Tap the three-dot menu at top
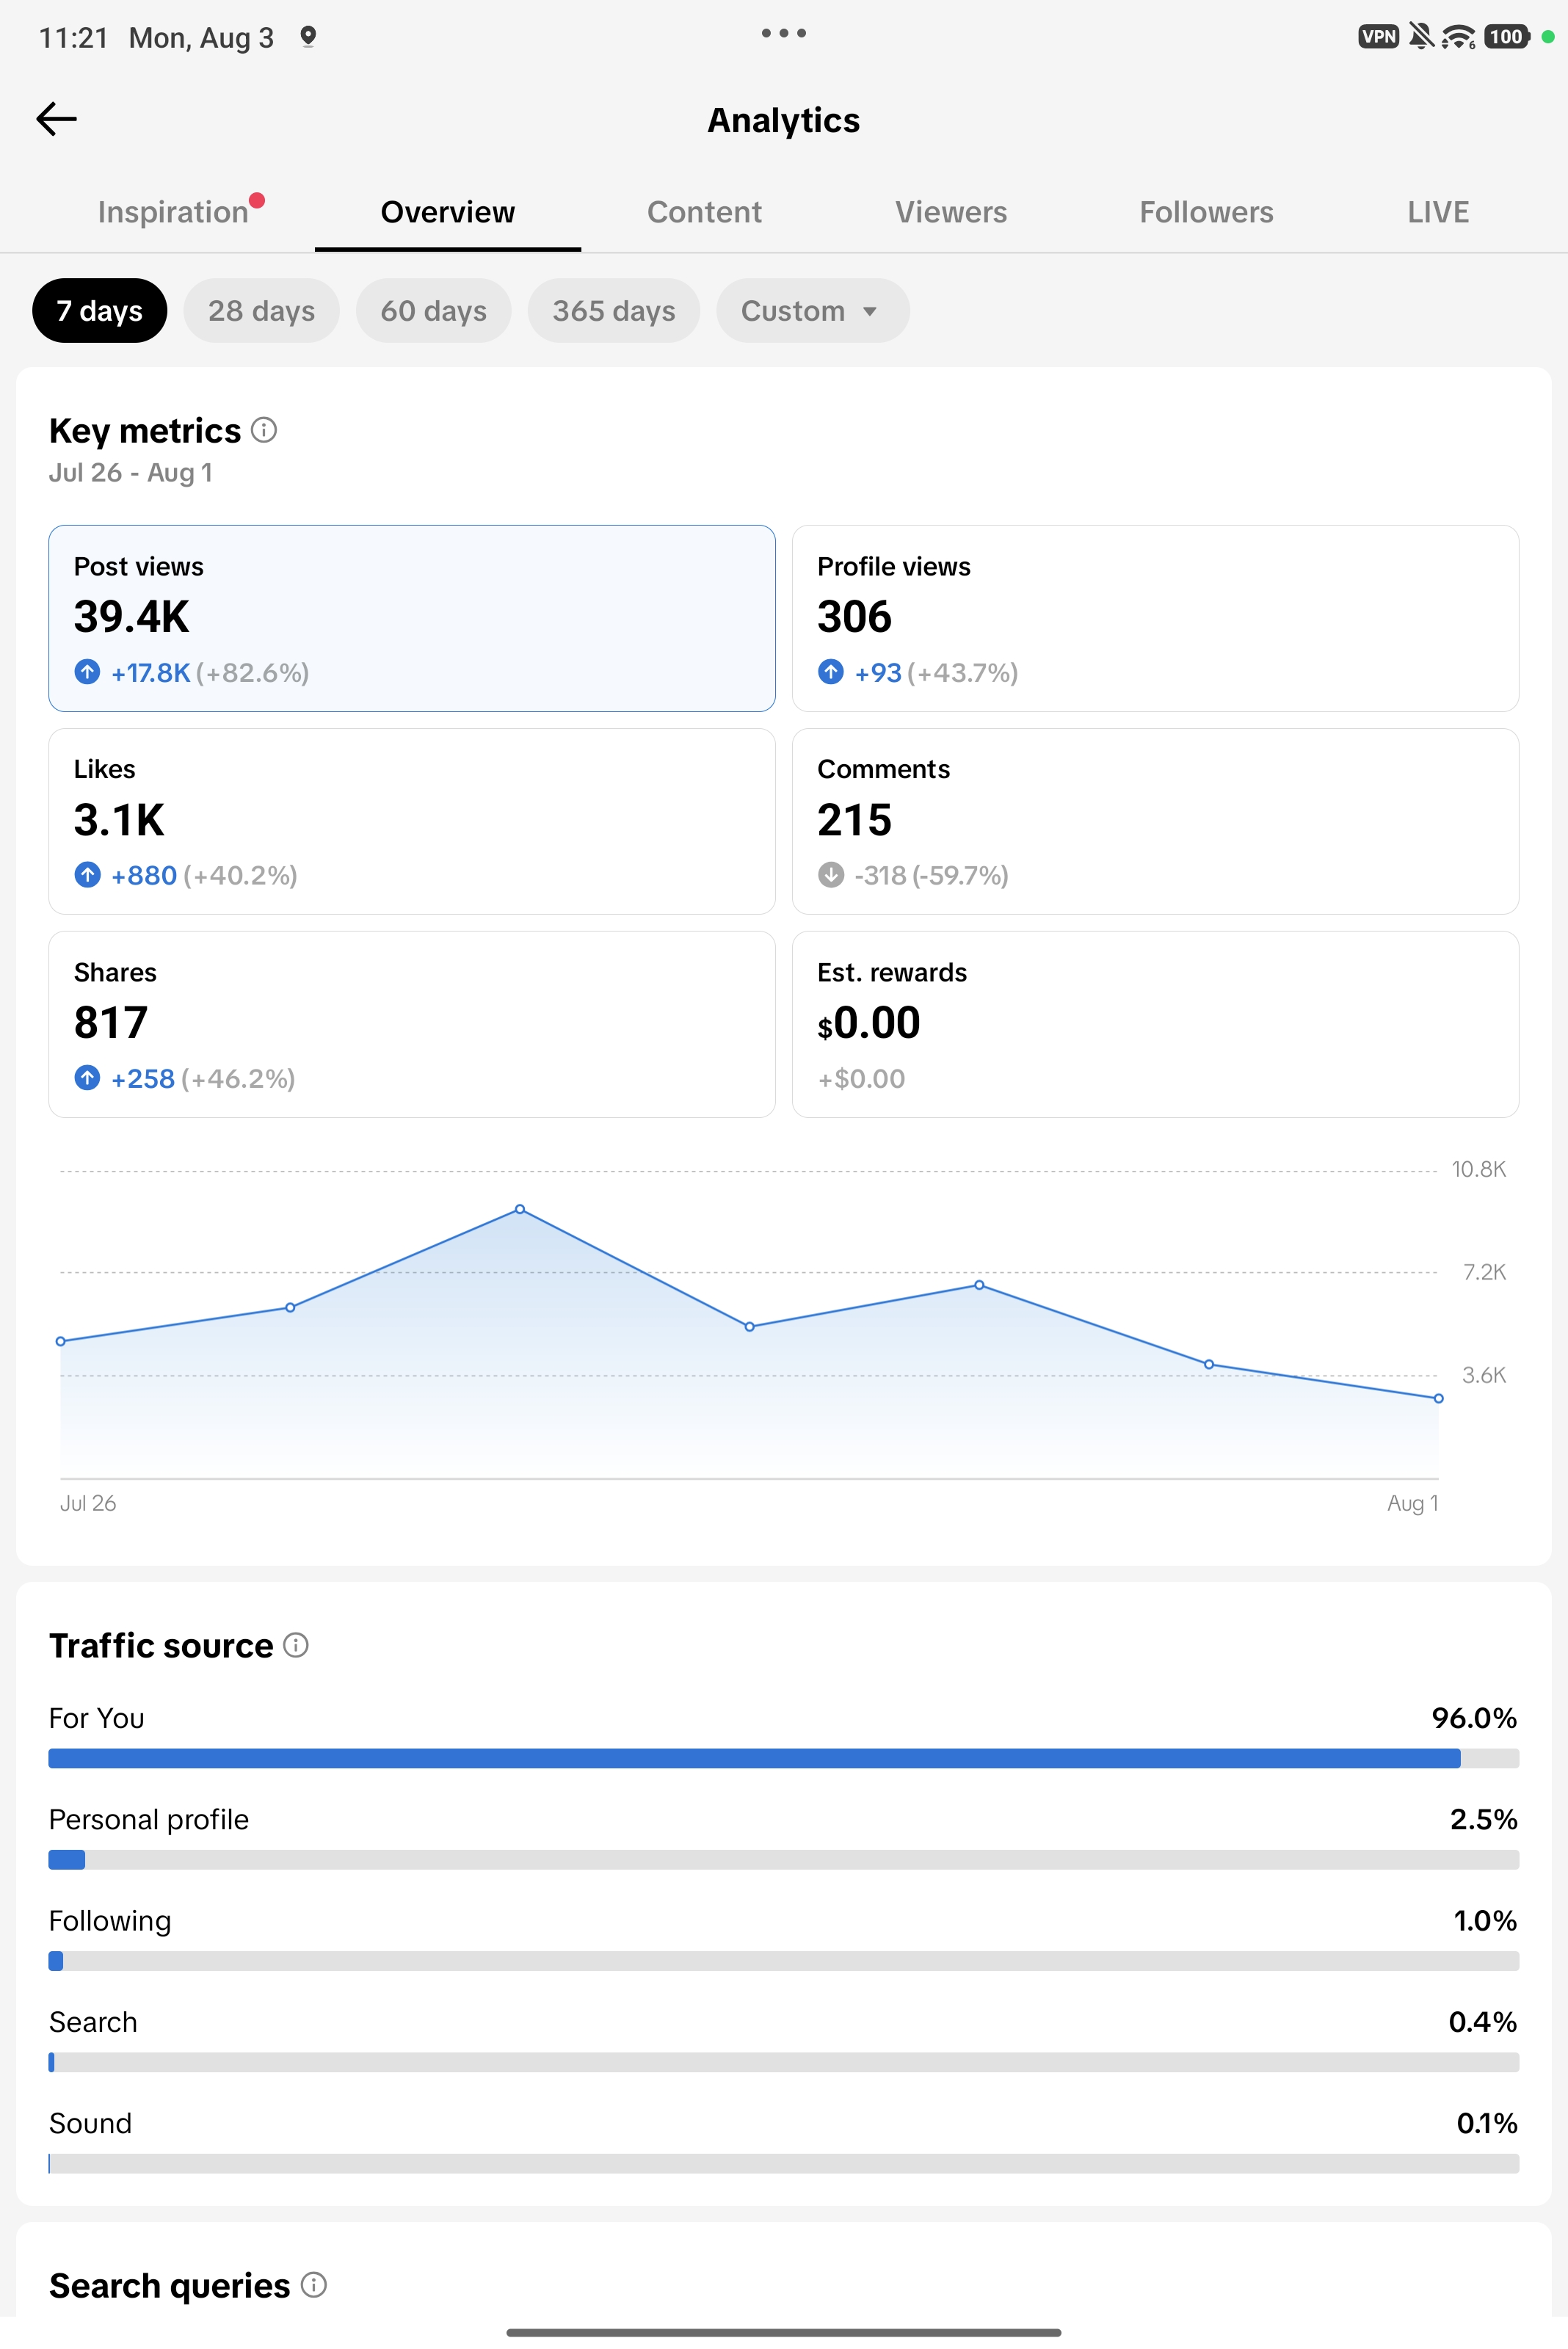This screenshot has height=2349, width=1568. [783, 33]
